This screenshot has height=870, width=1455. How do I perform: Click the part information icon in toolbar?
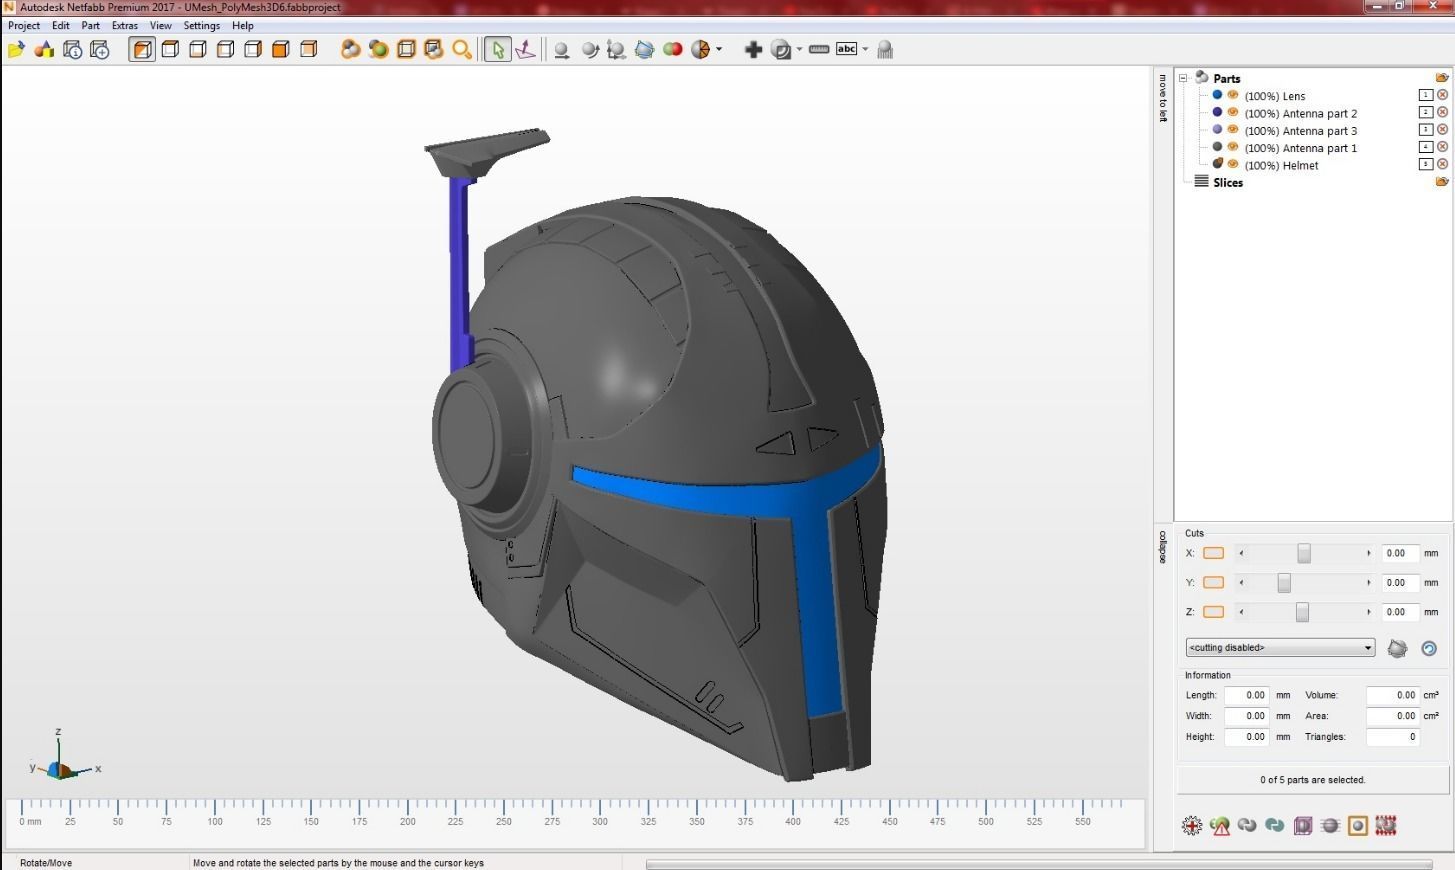click(72, 49)
